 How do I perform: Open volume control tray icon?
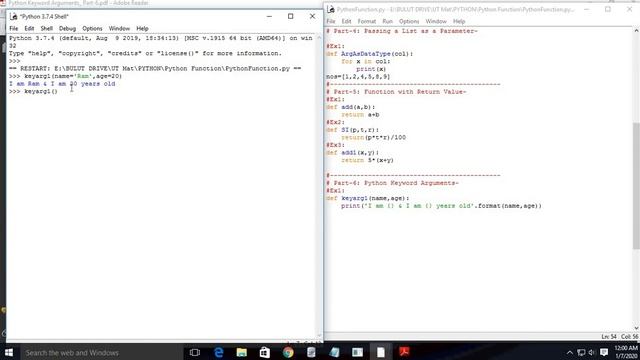[x=592, y=353]
